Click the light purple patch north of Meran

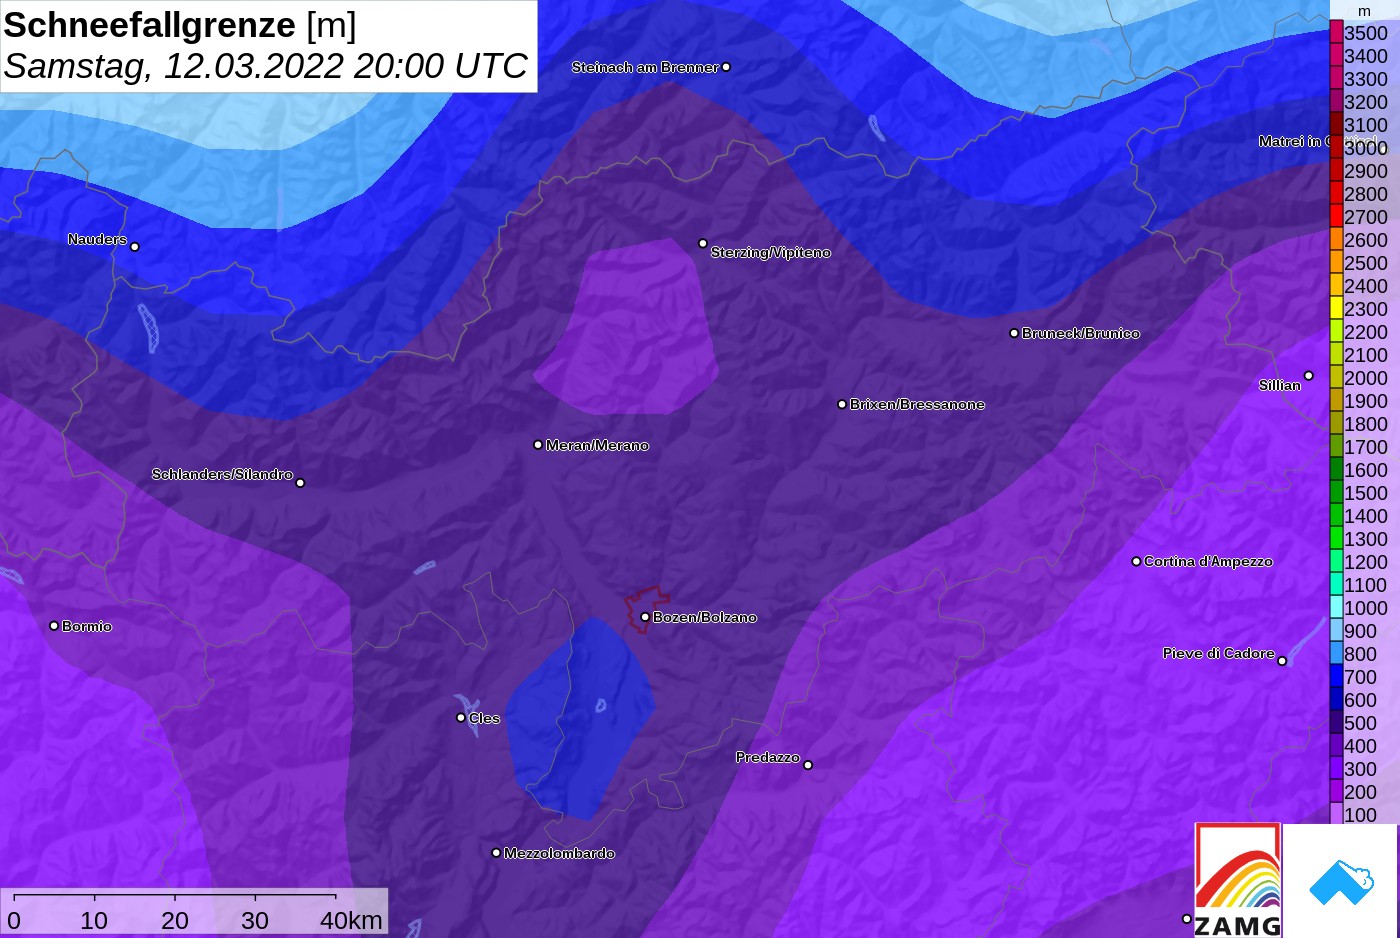coord(627,328)
